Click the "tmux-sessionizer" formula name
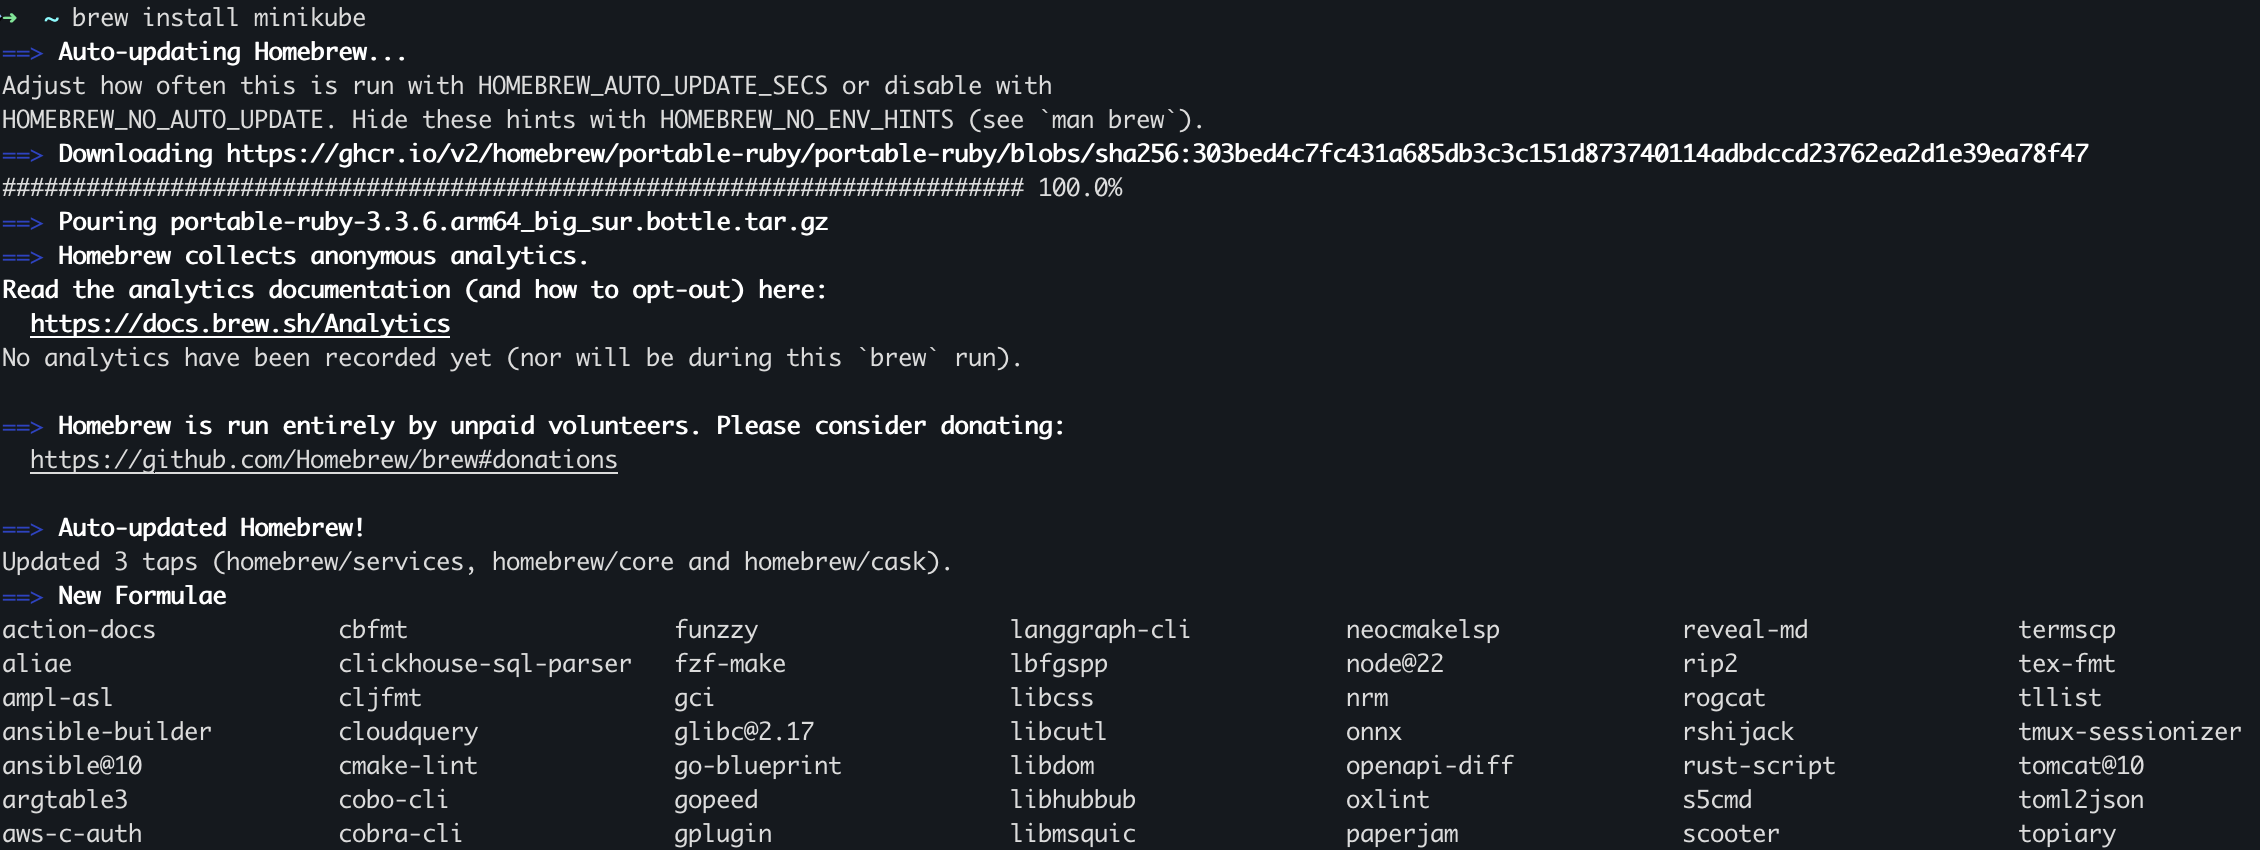2260x850 pixels. (2129, 732)
